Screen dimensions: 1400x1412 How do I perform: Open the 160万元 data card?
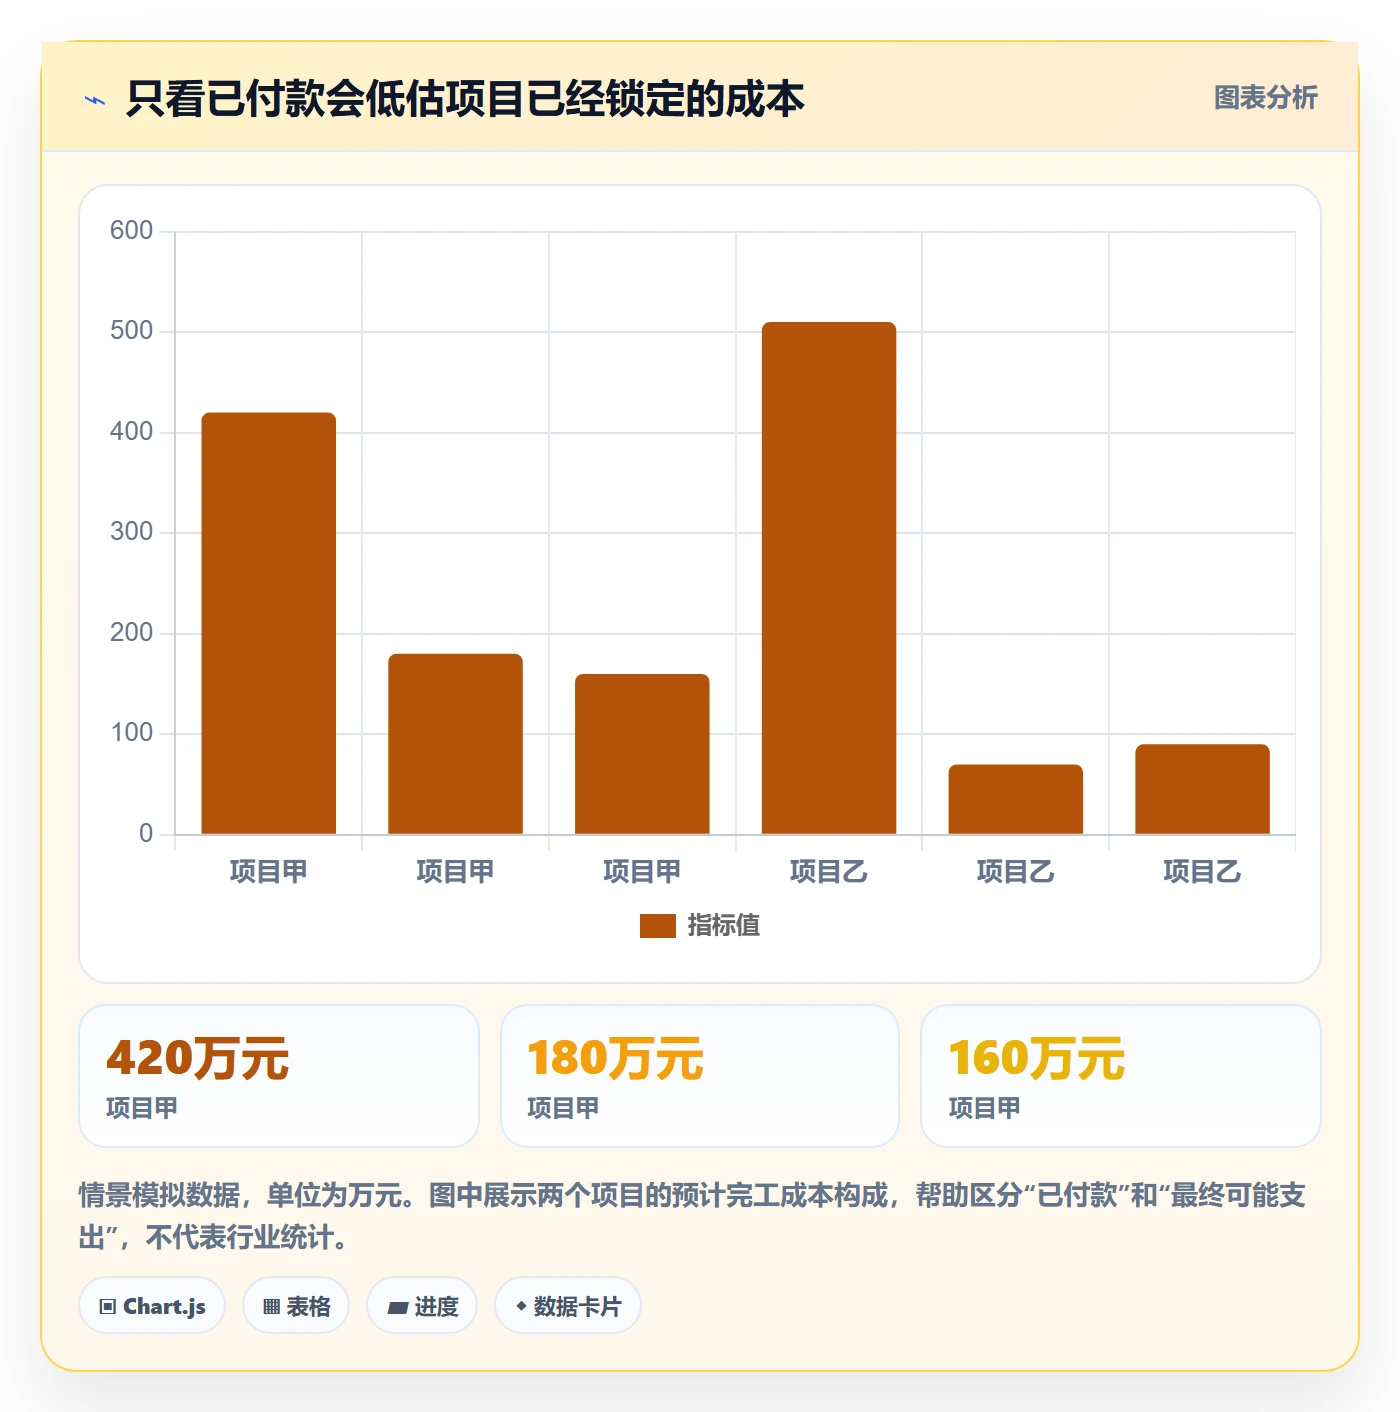pos(1121,1076)
